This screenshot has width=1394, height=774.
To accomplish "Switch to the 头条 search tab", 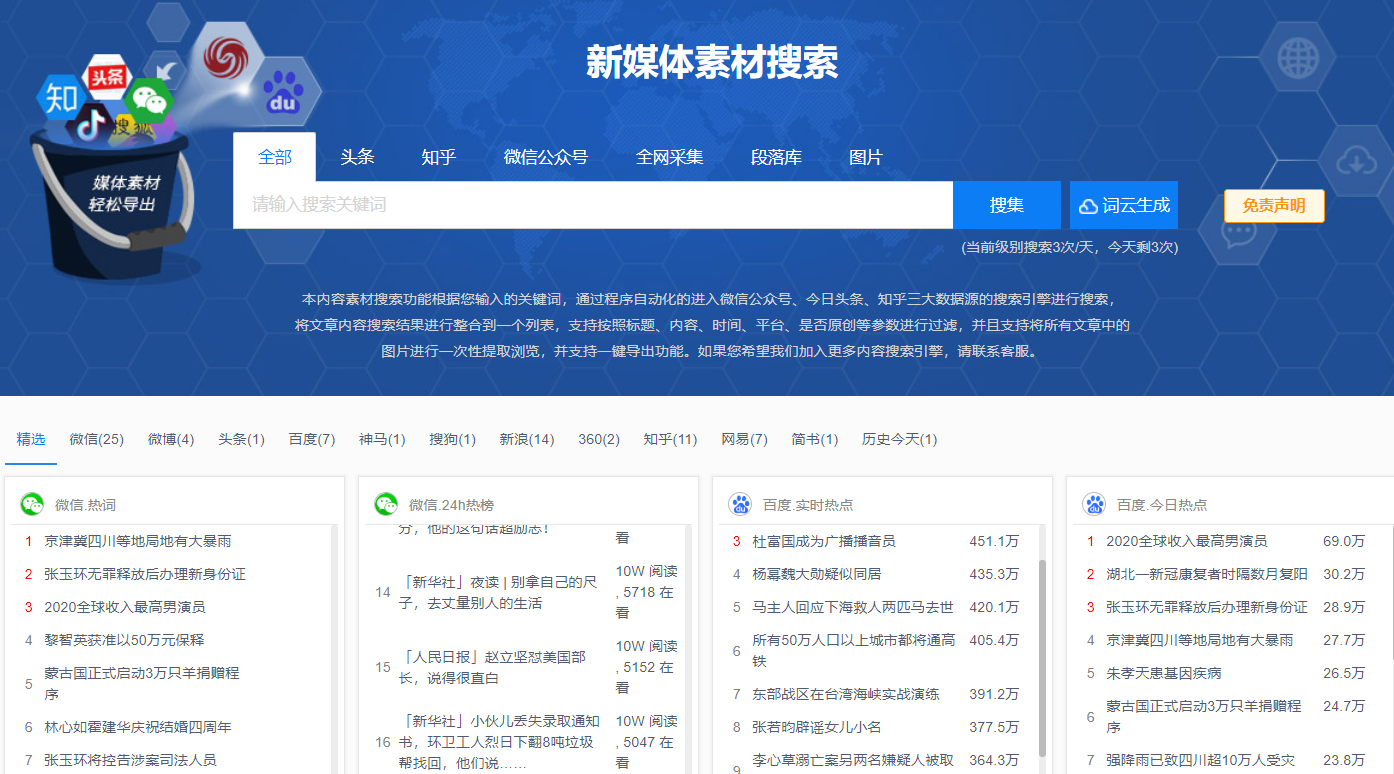I will [x=357, y=157].
